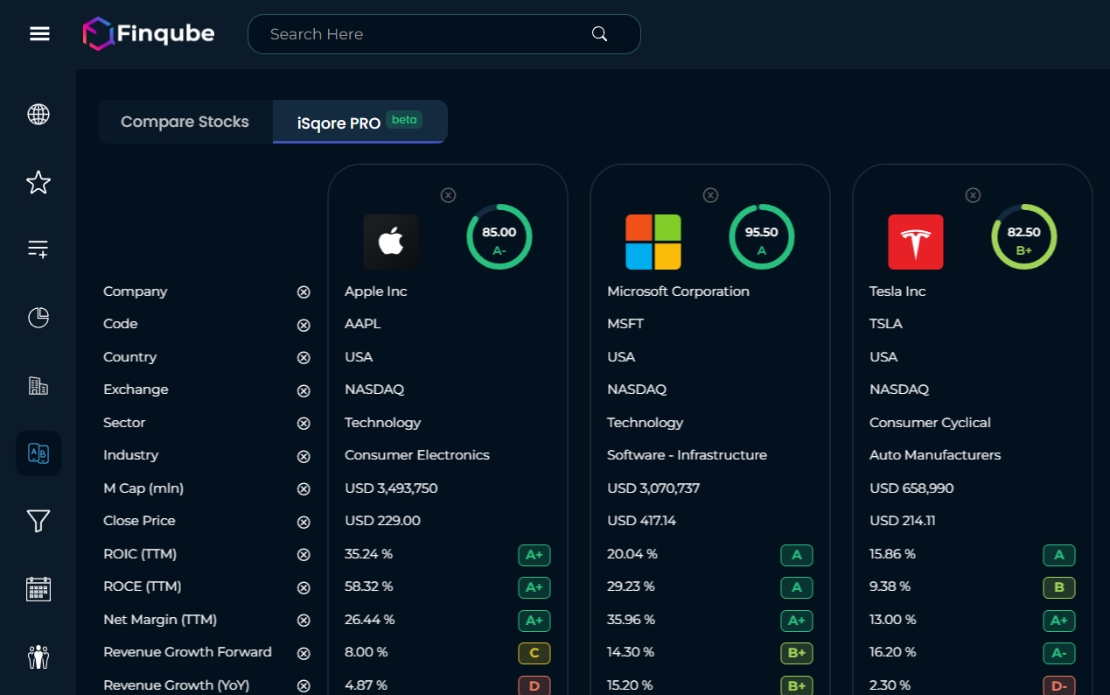
Task: Switch to the Compare Stocks tab
Action: click(x=185, y=122)
